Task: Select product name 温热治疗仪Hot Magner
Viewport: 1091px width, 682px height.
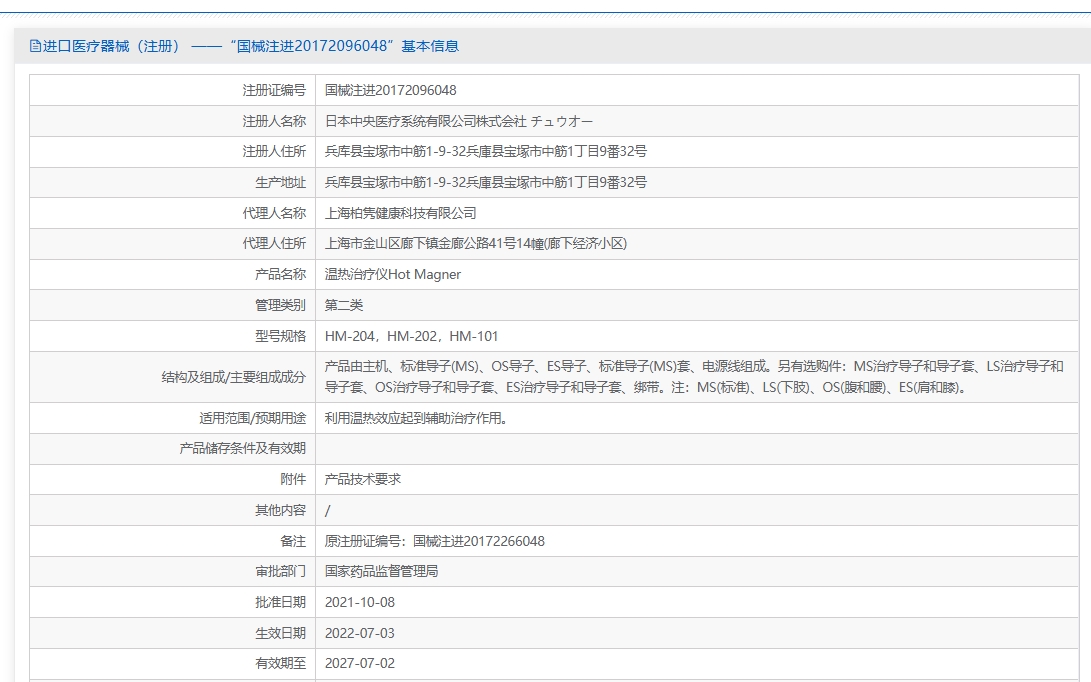Action: pyautogui.click(x=392, y=274)
